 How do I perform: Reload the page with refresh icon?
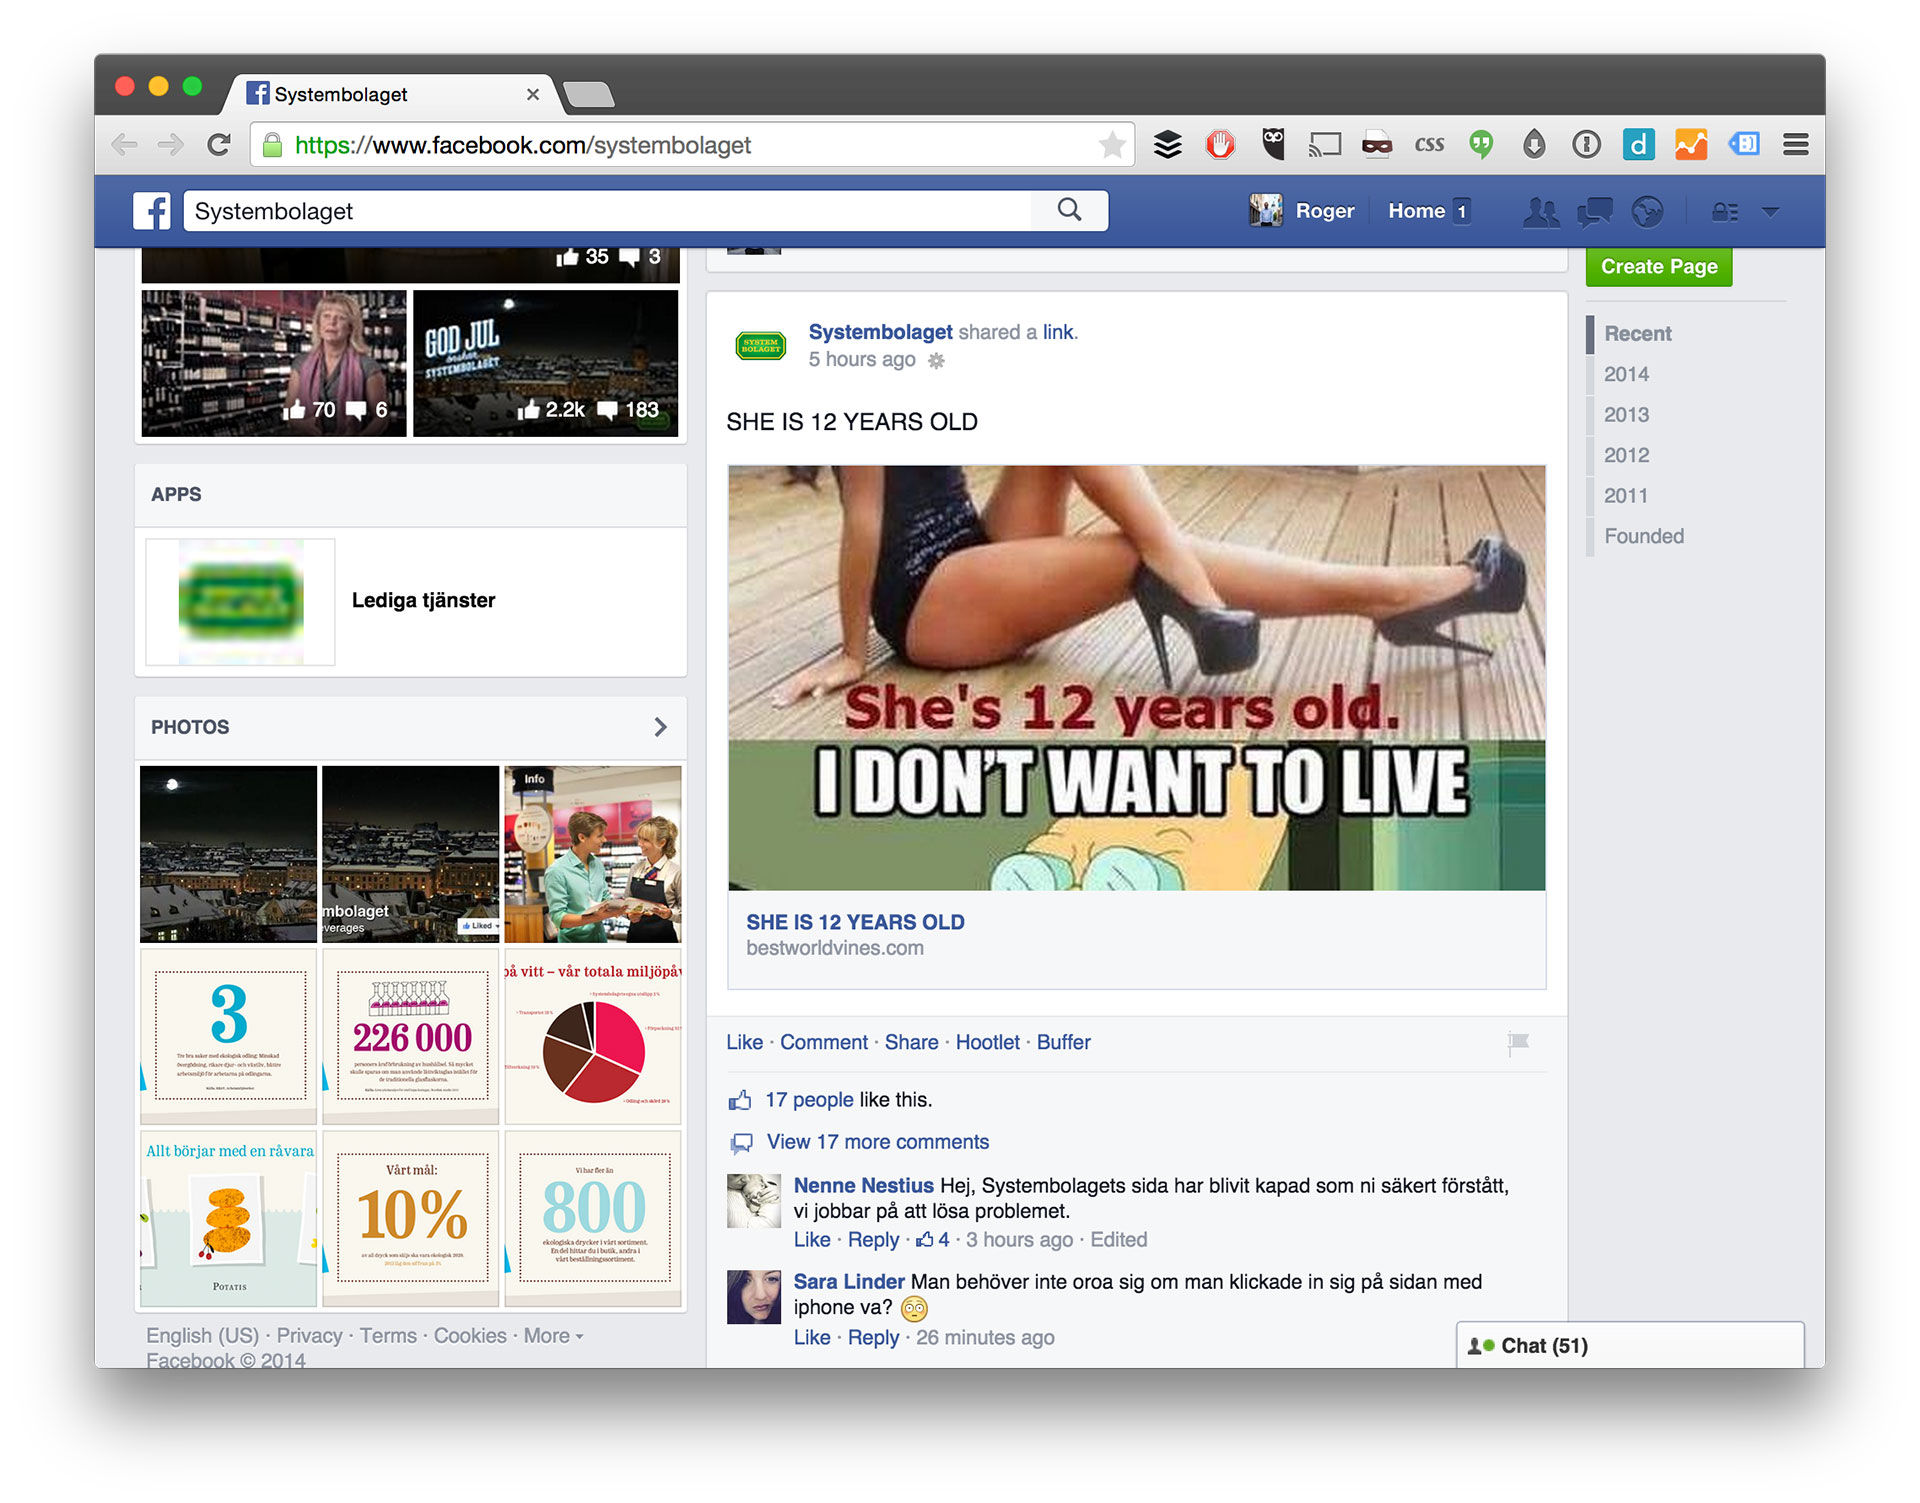[x=219, y=145]
